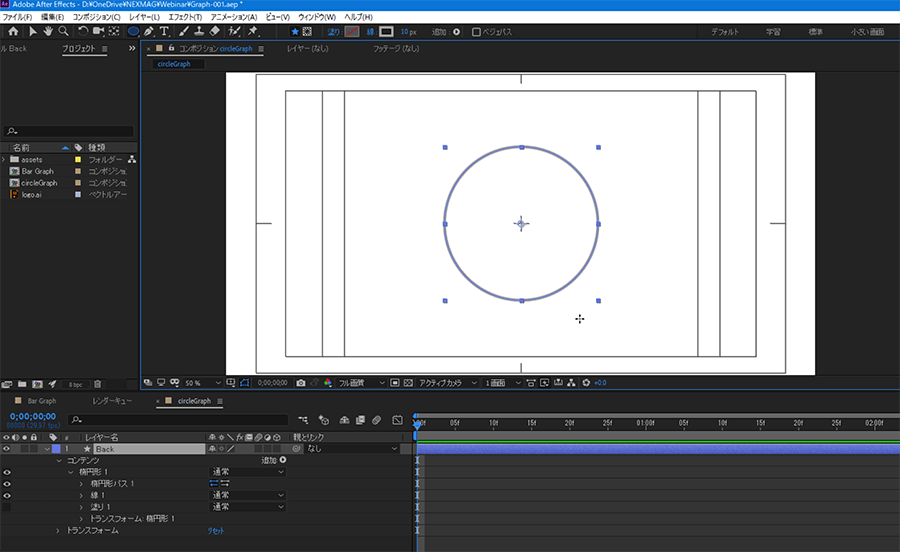Enable the ベジェパス checkbox

pyautogui.click(x=476, y=32)
